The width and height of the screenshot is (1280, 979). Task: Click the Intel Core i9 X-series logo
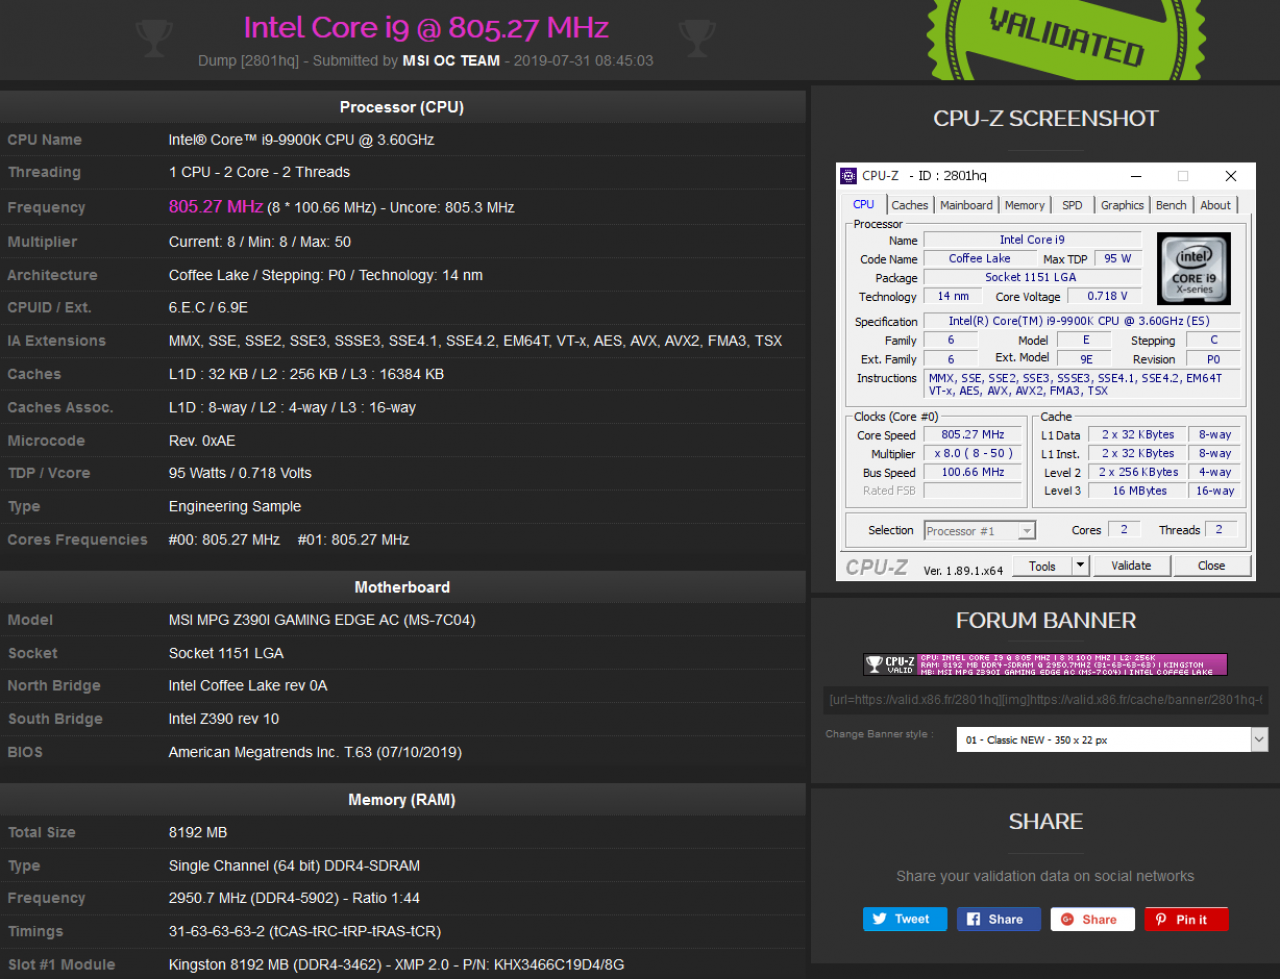pos(1194,268)
